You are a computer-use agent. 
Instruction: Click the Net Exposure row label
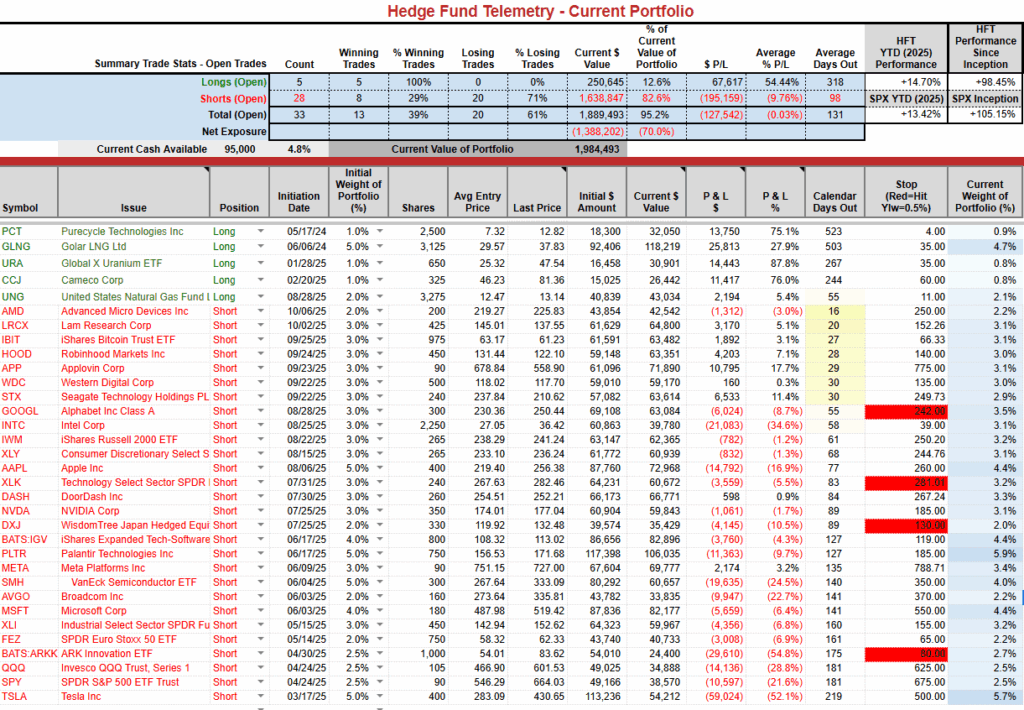234,131
